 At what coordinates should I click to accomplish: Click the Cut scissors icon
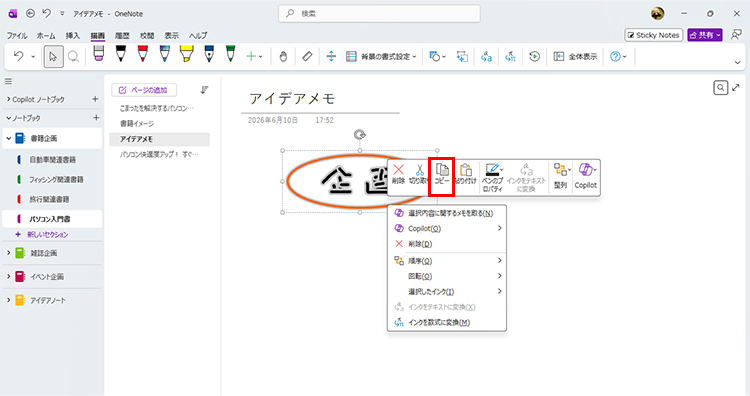419,174
